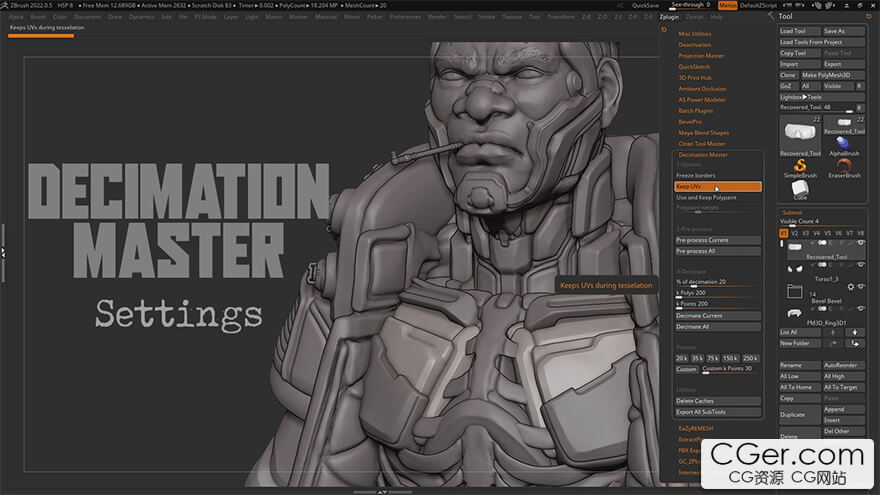Click the Make PolyMesh3D button

[x=833, y=75]
